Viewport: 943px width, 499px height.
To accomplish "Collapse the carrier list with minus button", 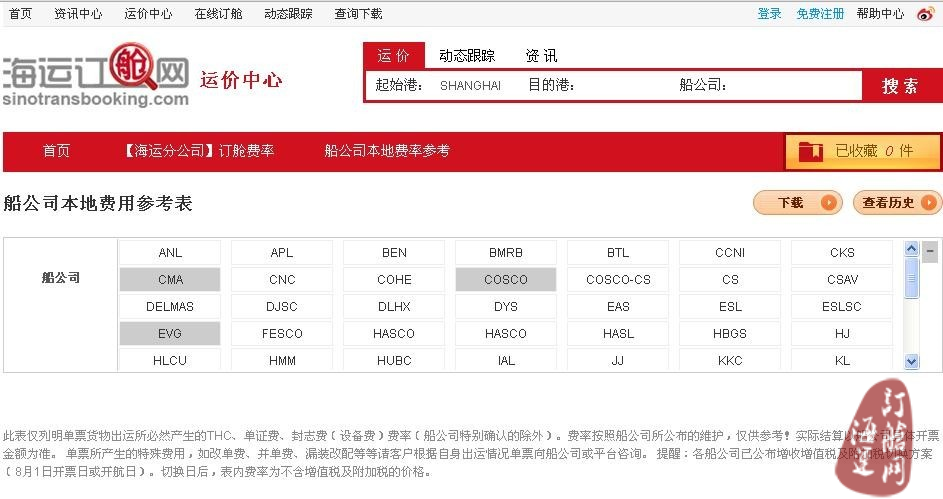I will coord(930,251).
